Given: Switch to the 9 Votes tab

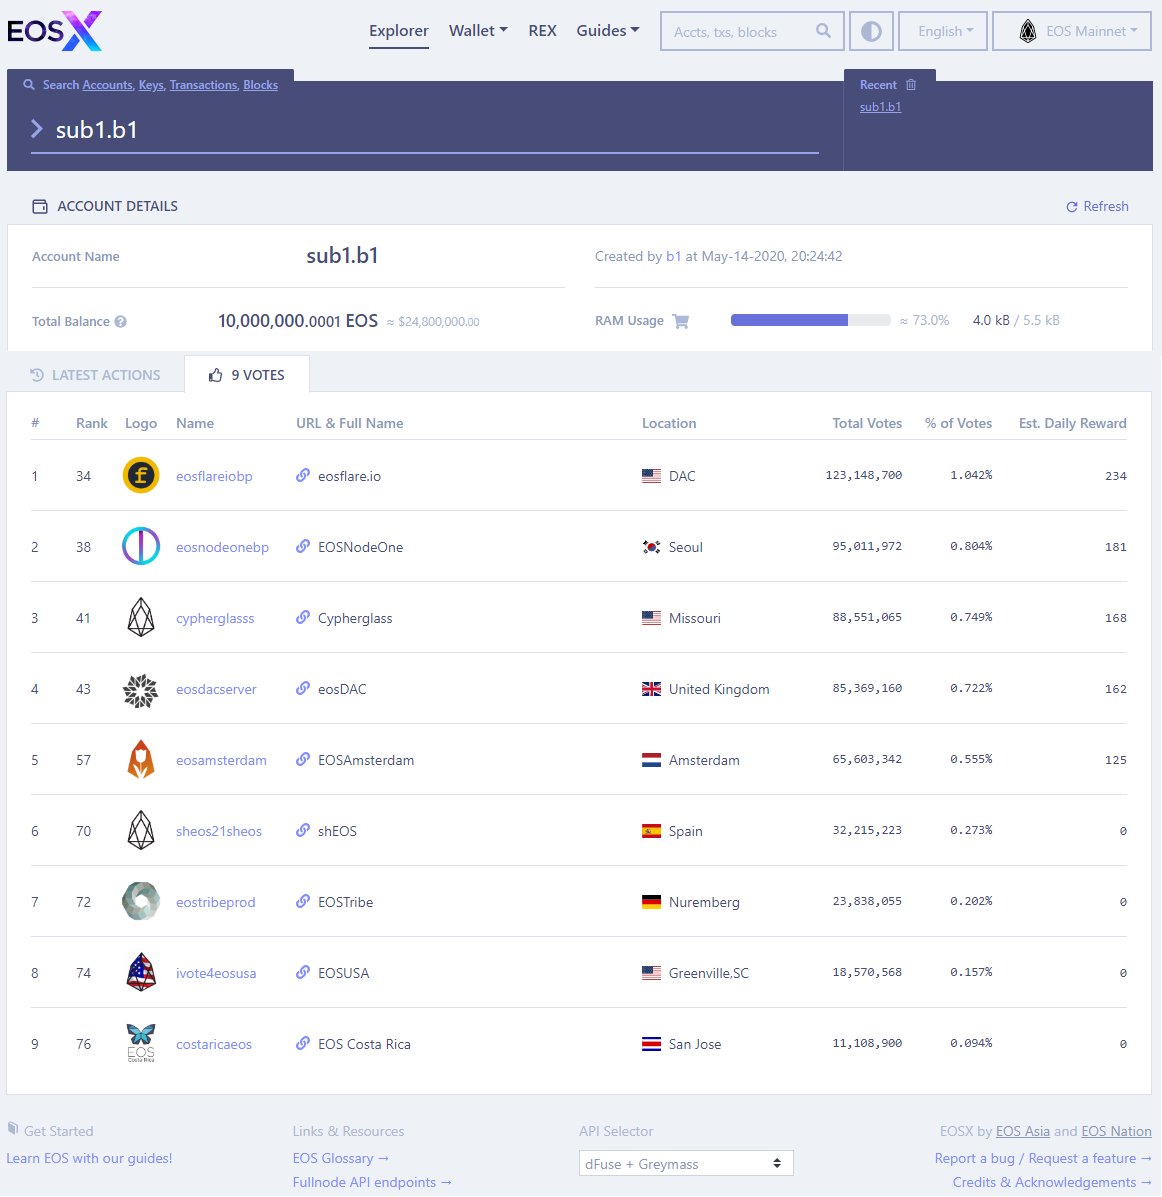Looking at the screenshot, I should [247, 375].
